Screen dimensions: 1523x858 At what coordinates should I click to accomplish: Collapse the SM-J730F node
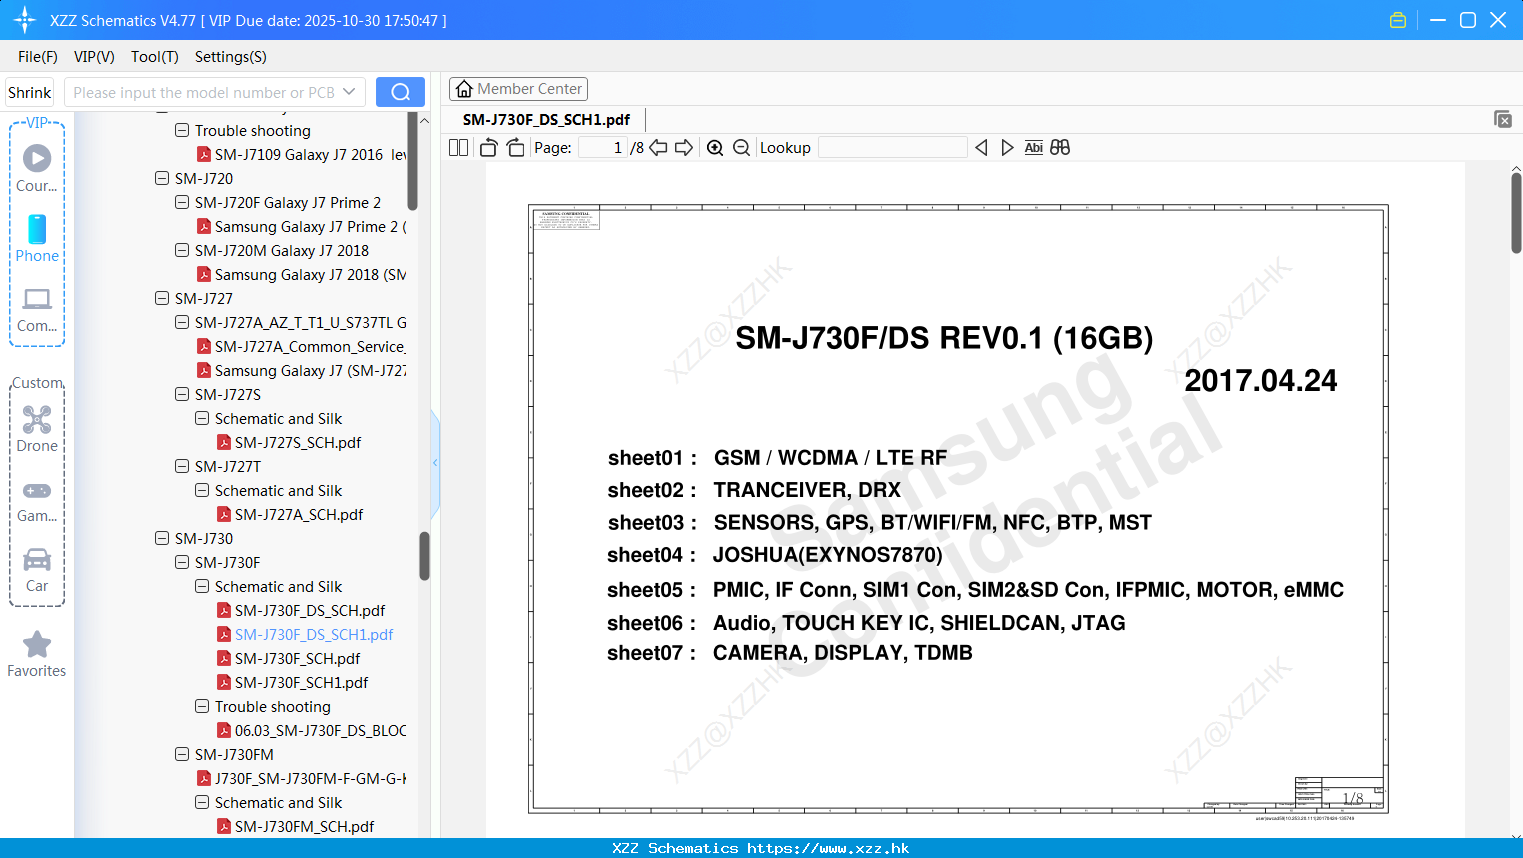182,562
